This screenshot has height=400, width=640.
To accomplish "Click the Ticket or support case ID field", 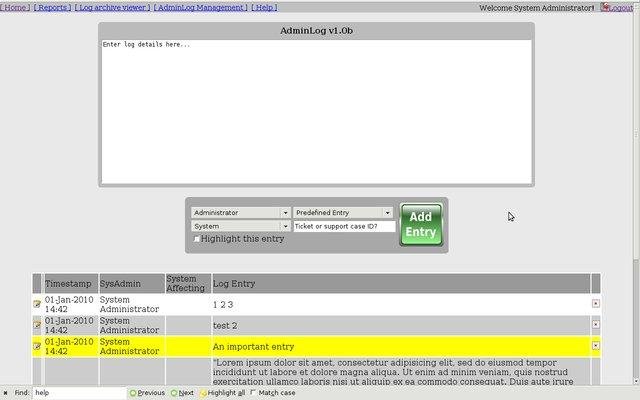I will (344, 226).
